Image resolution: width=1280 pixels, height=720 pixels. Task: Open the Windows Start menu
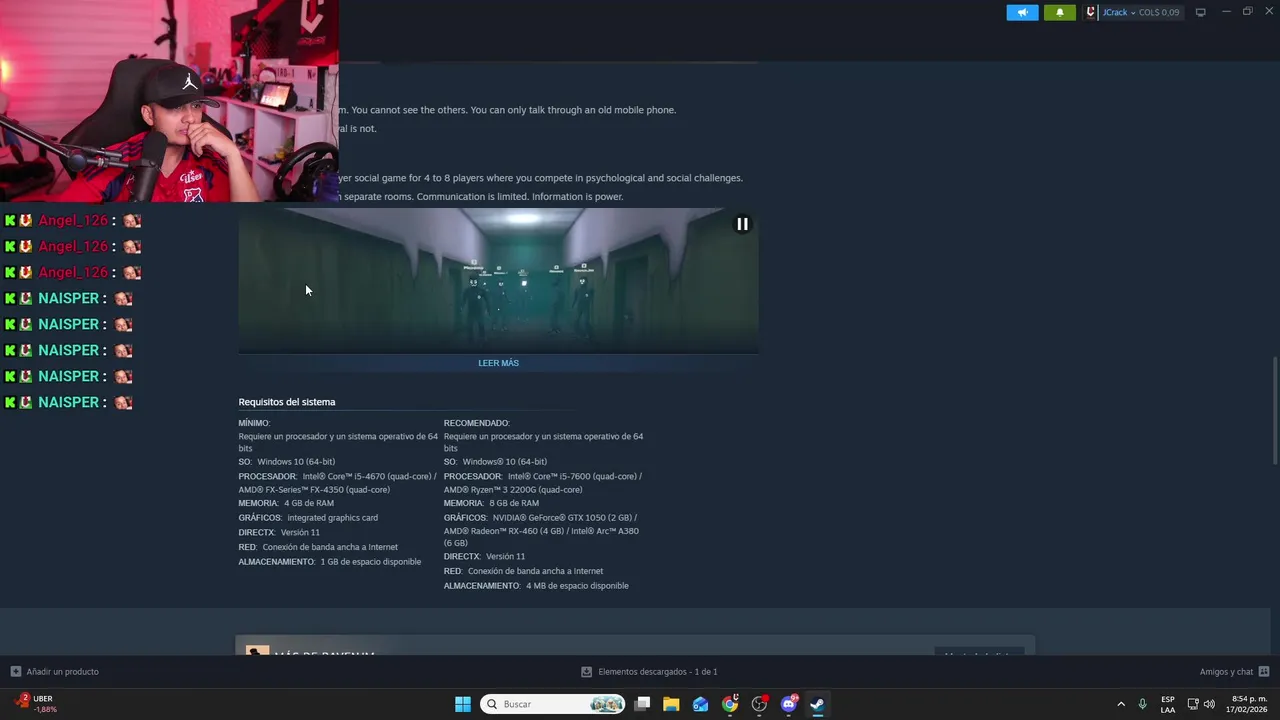(463, 704)
